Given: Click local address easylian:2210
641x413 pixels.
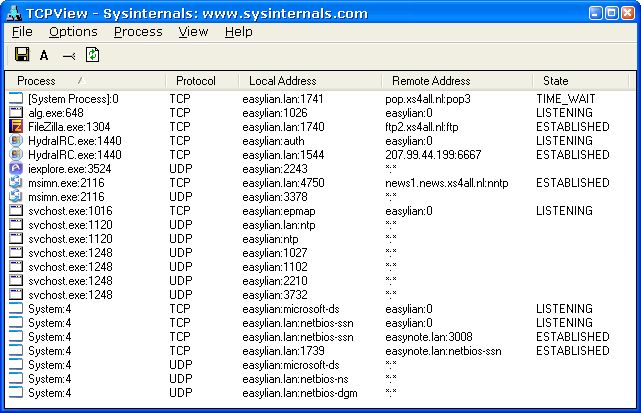Looking at the screenshot, I should (275, 281).
